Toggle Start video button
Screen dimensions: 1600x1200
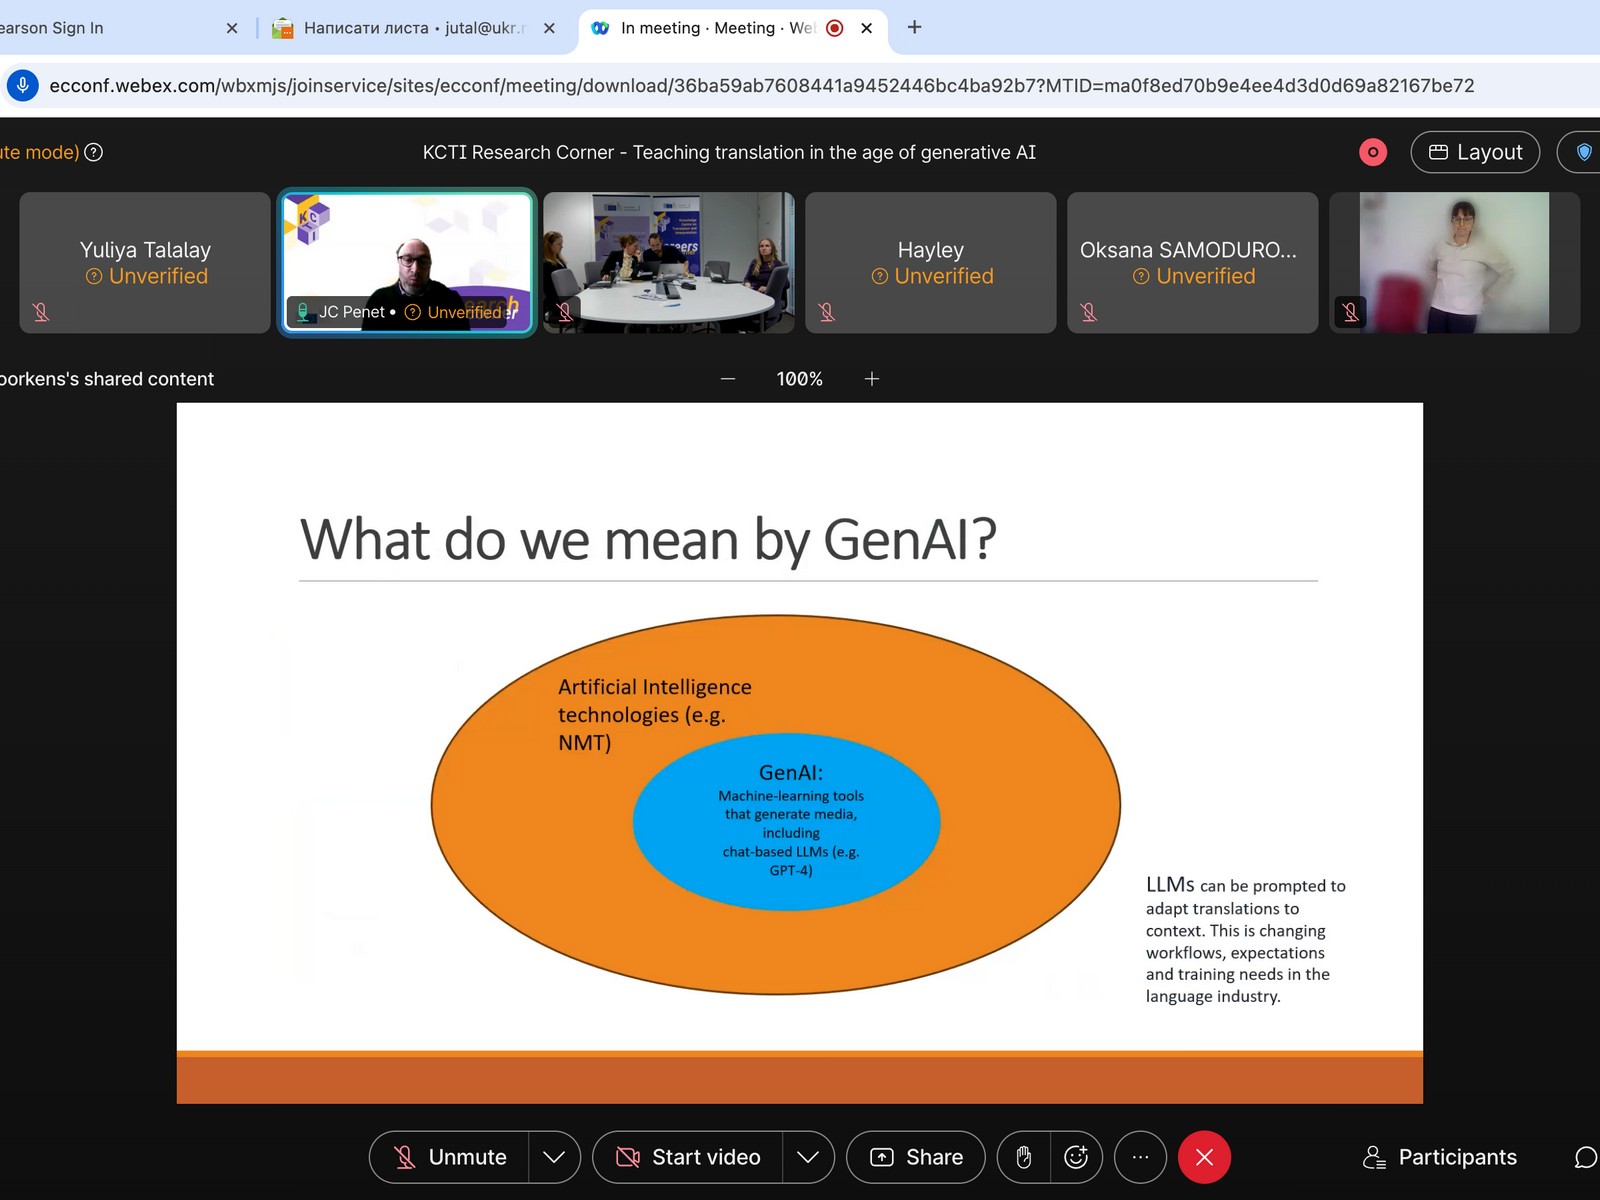pyautogui.click(x=688, y=1157)
